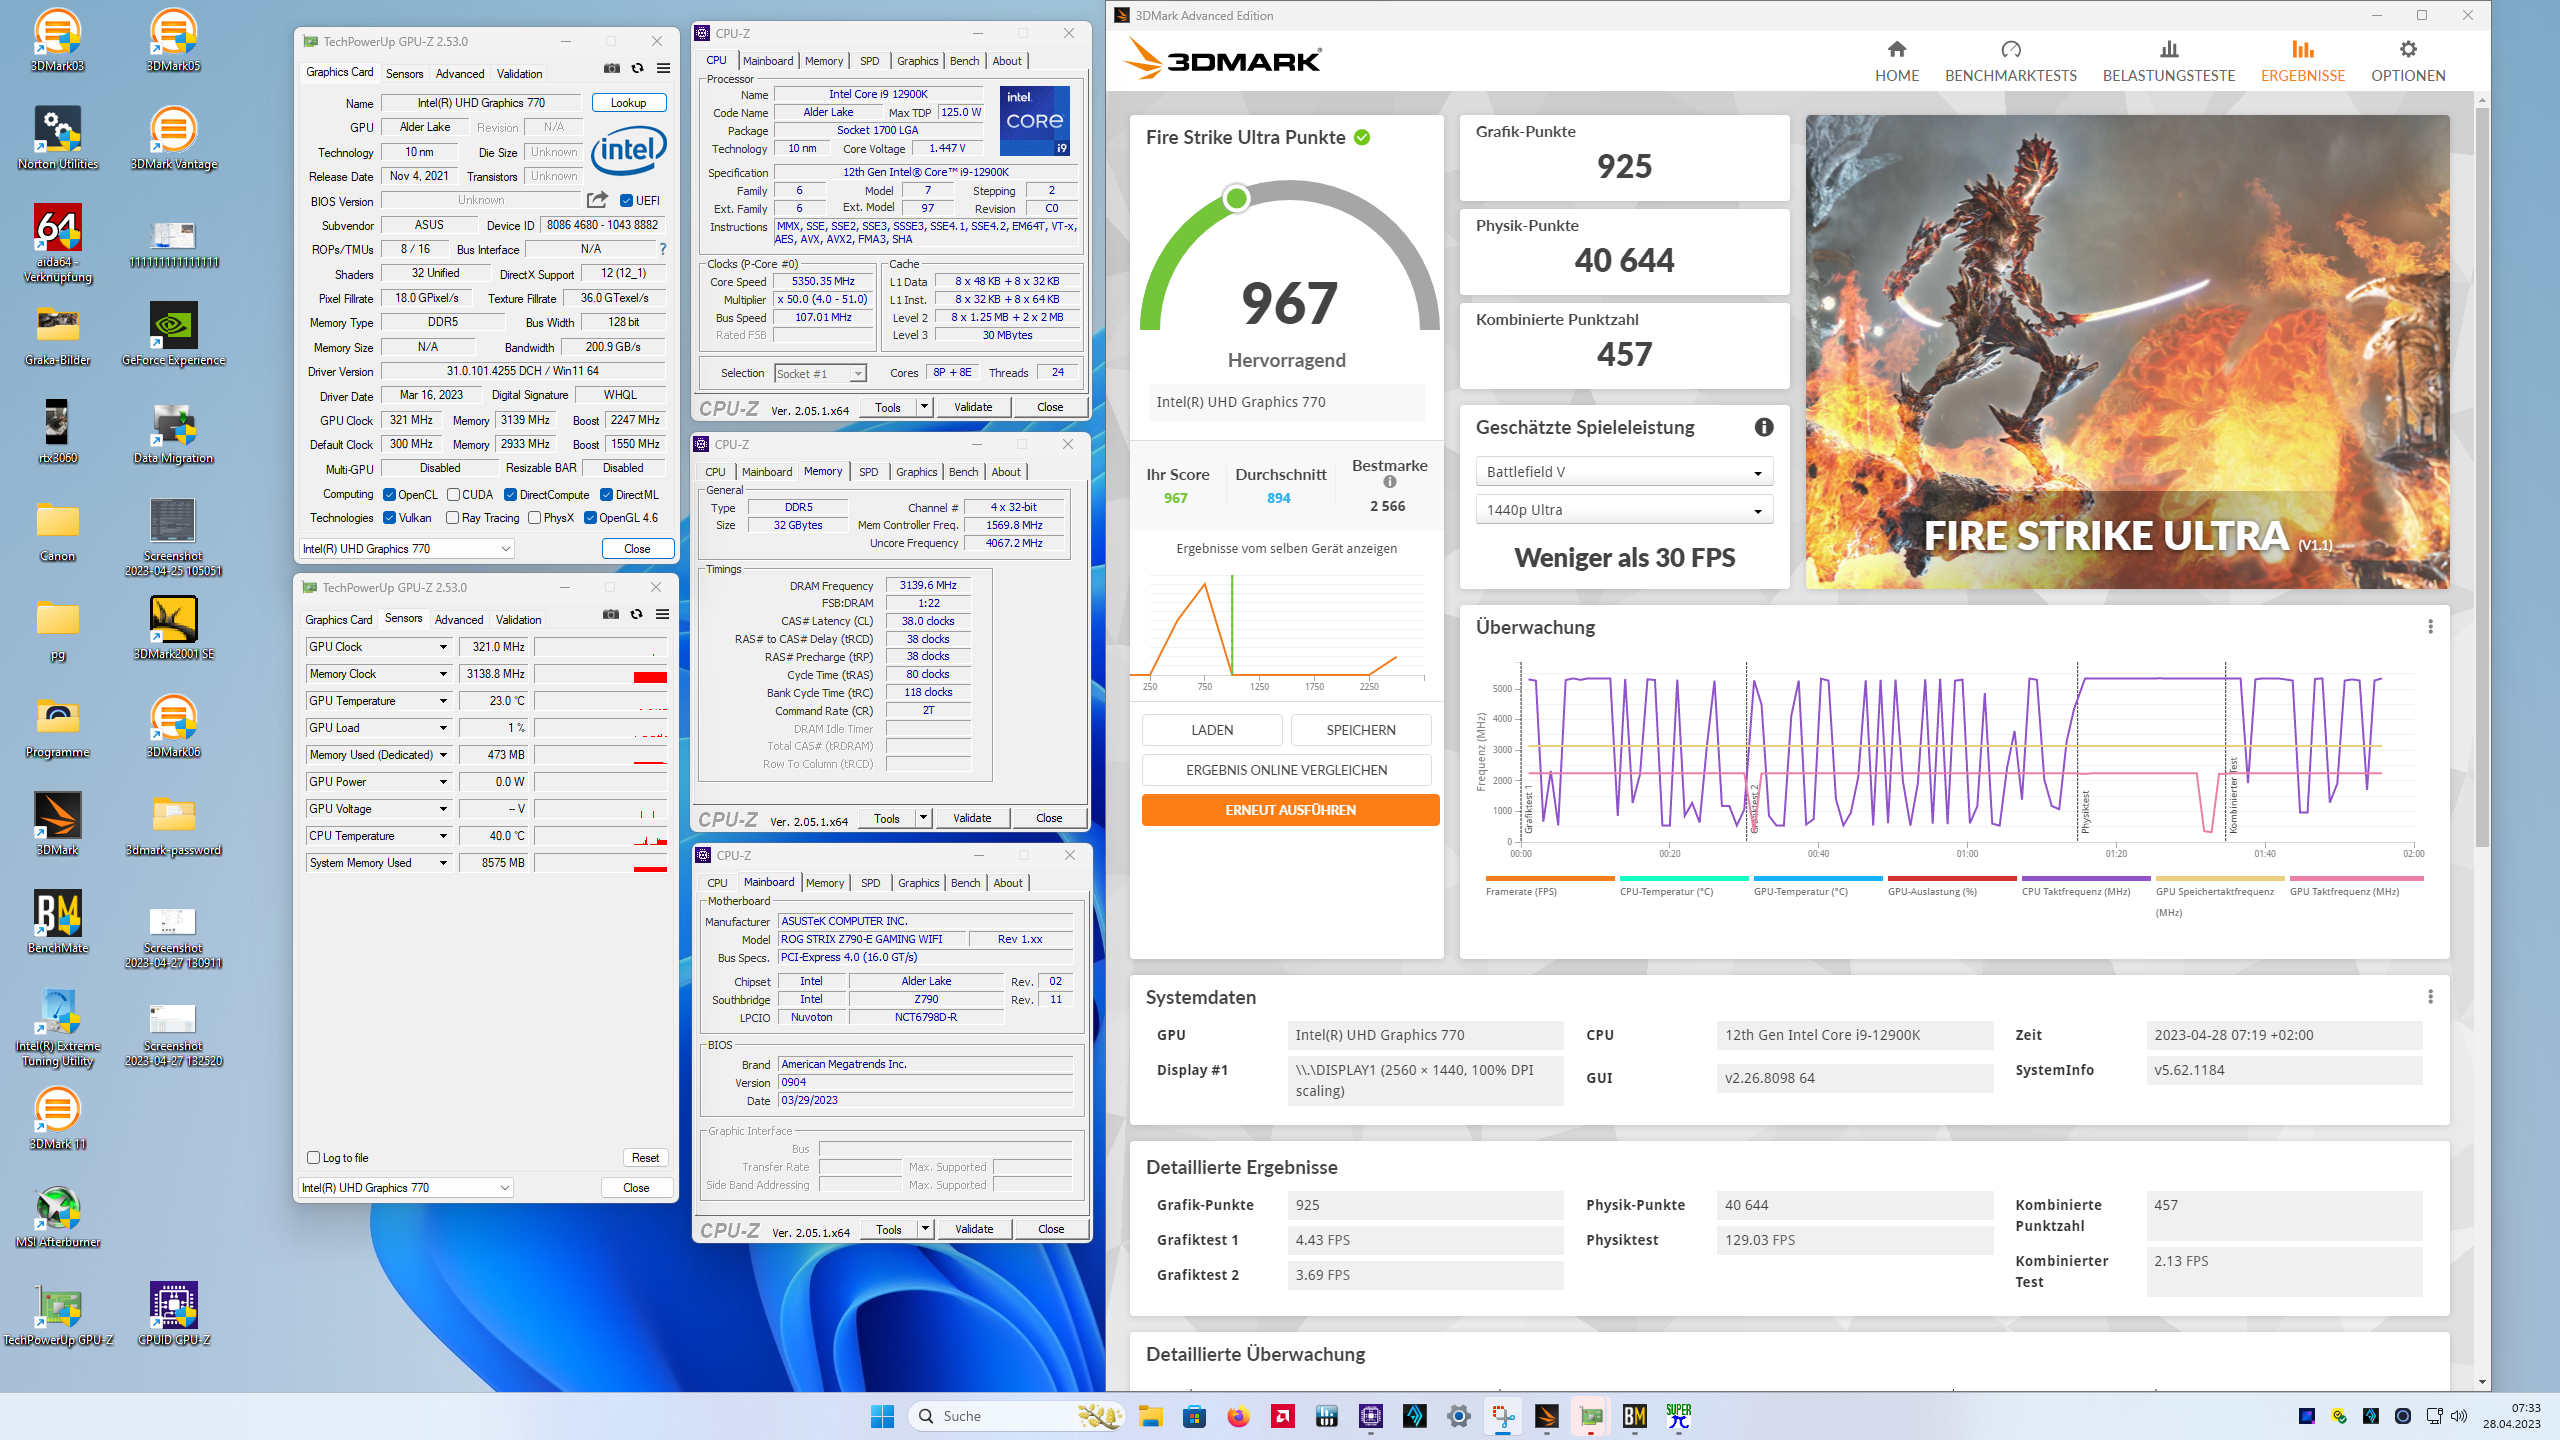
Task: Click the 3DMark results vertical scrollbar
Action: [x=2482, y=475]
